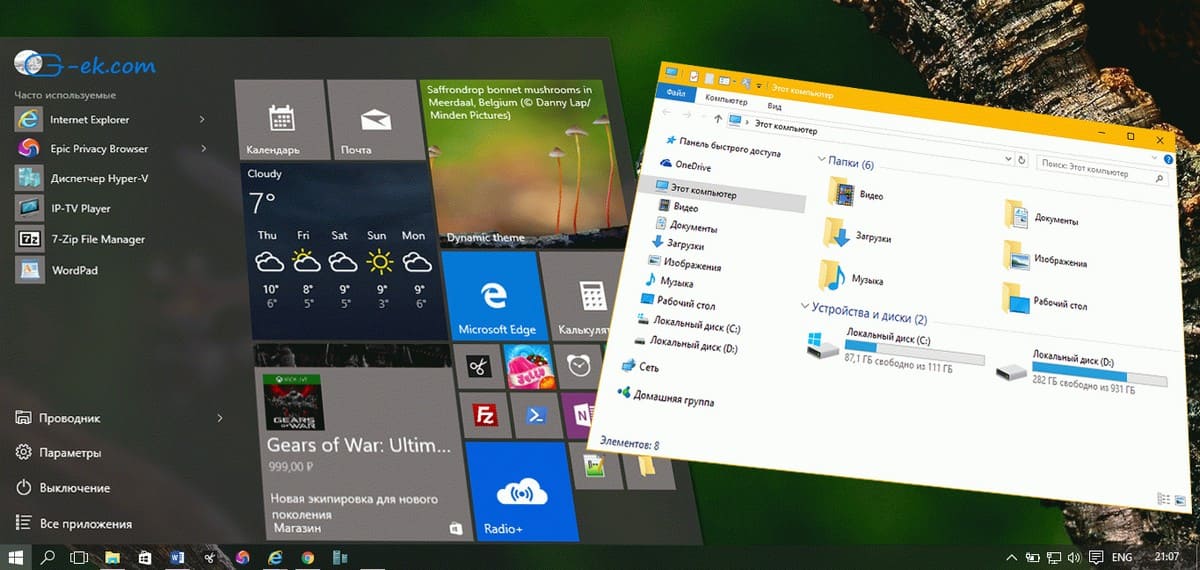1200x570 pixels.
Task: Open the PowerShell tile
Action: [536, 415]
